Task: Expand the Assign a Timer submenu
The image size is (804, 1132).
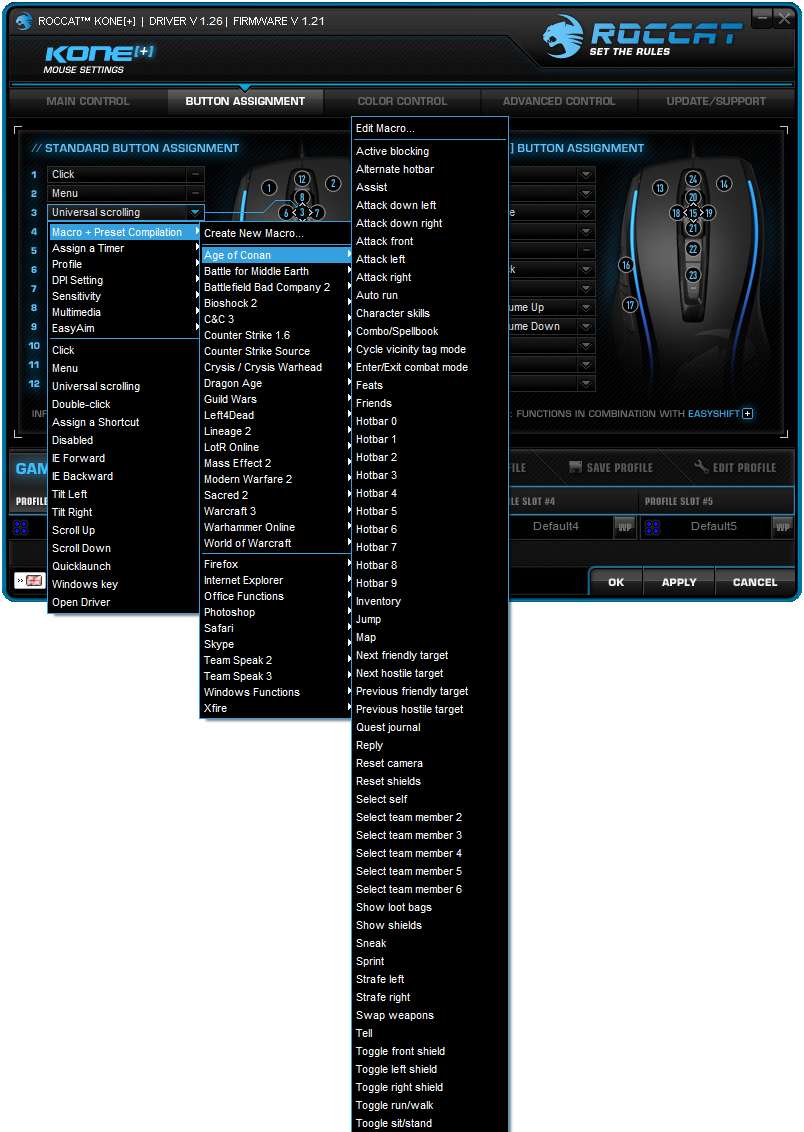Action: (123, 248)
